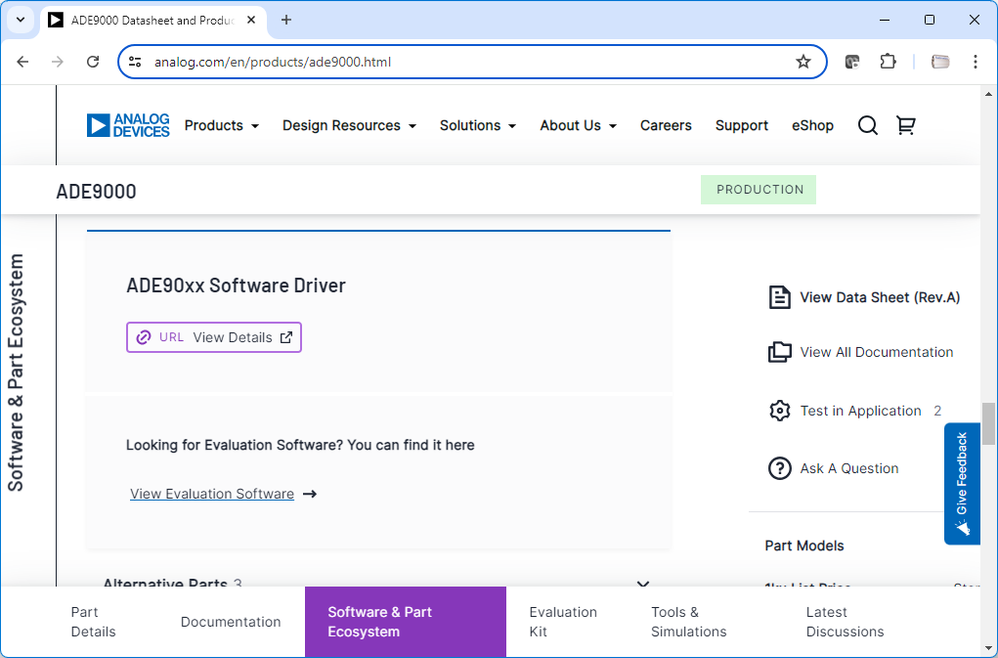Click the Analog Devices logo
998x658 pixels.
tap(128, 125)
